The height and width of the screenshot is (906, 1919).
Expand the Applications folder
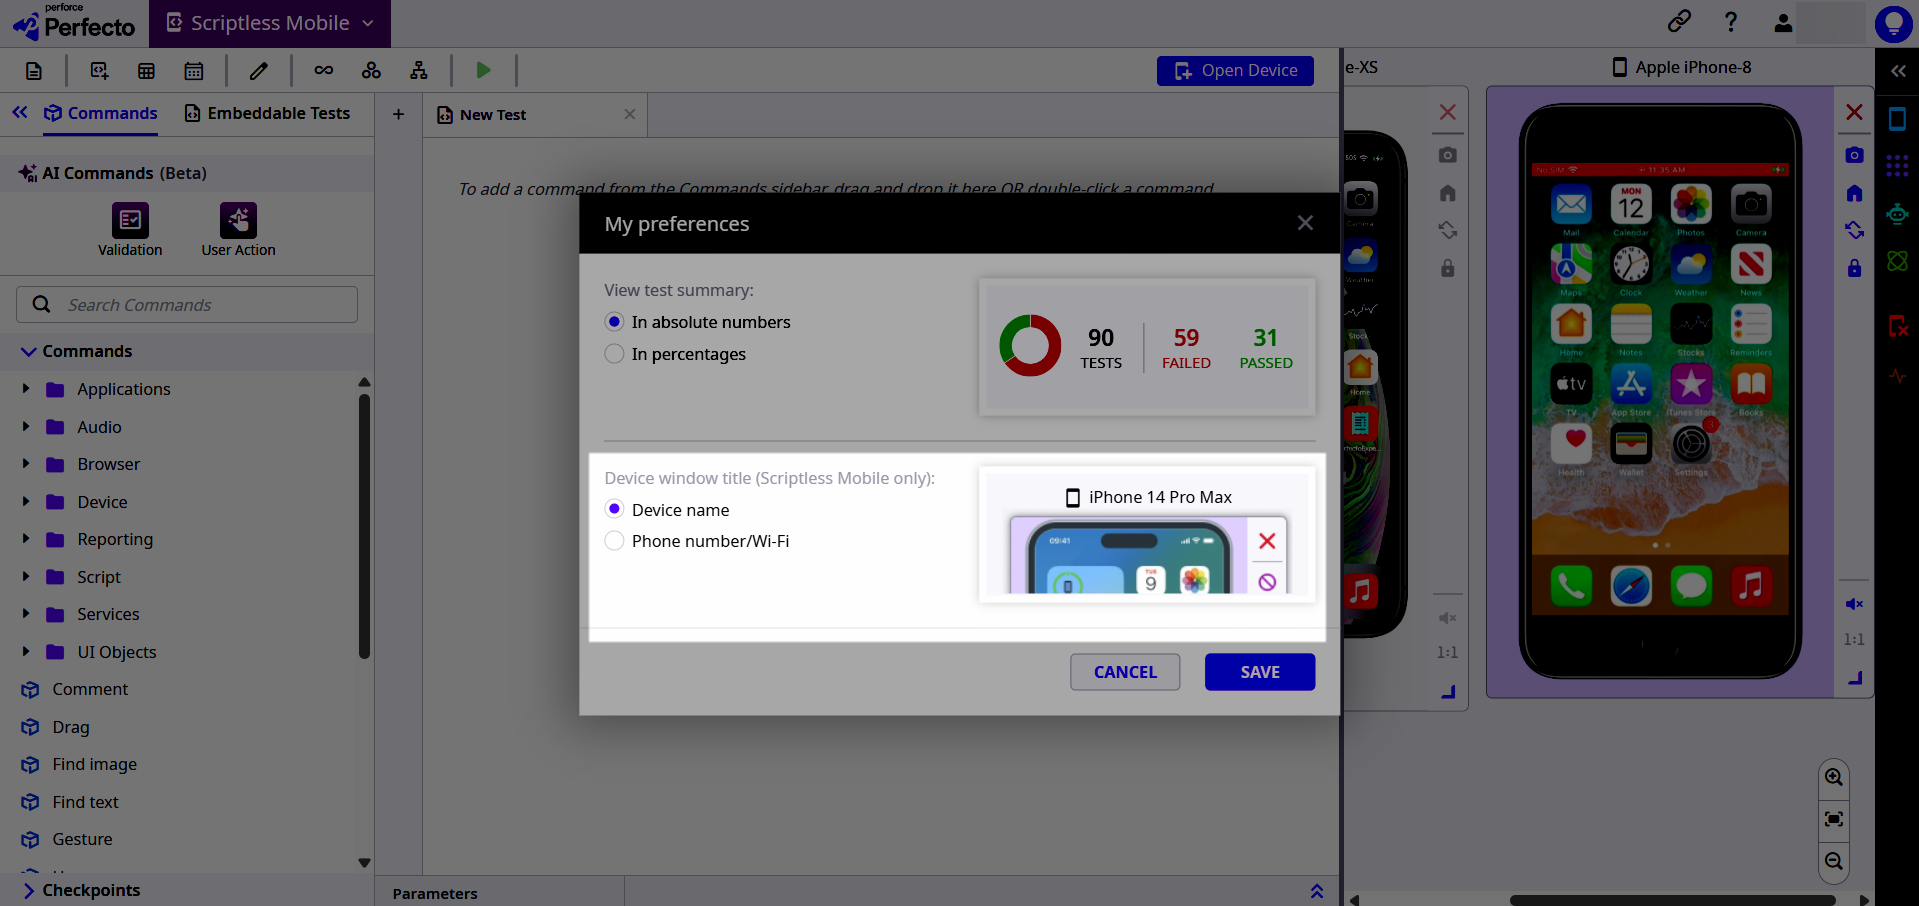point(26,388)
